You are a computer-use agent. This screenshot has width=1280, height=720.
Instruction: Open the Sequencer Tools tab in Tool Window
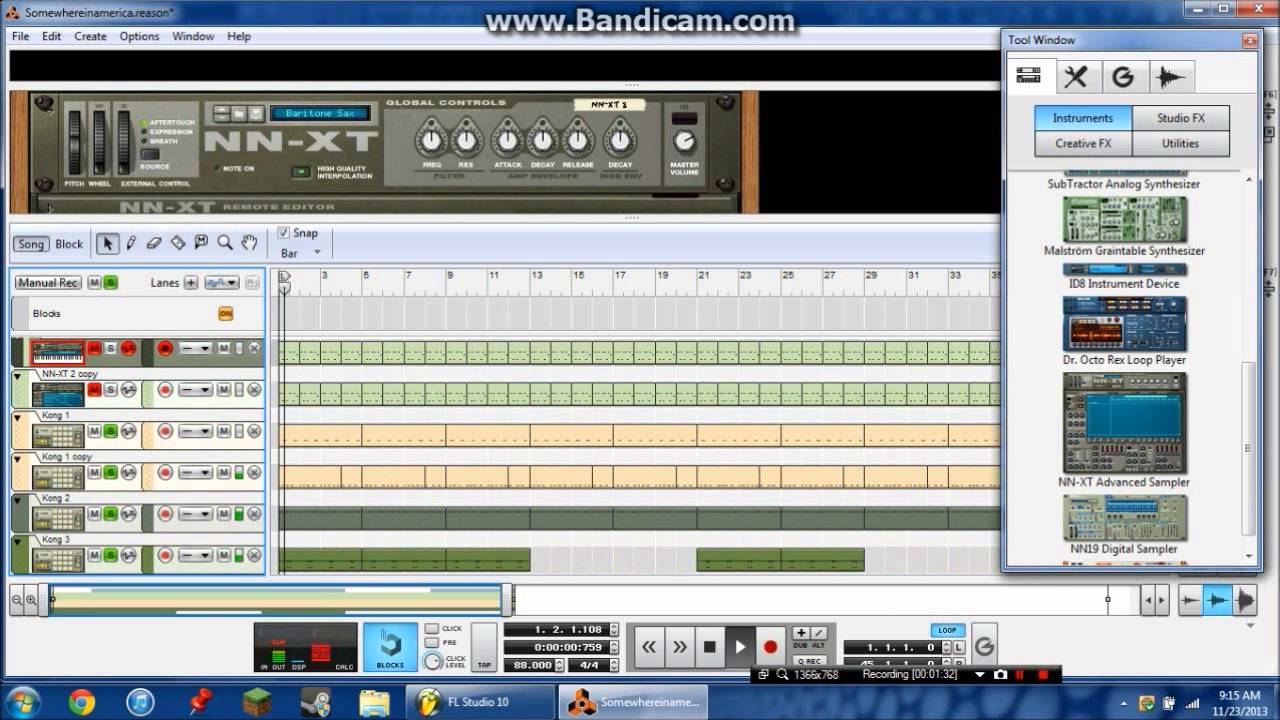coord(1076,76)
